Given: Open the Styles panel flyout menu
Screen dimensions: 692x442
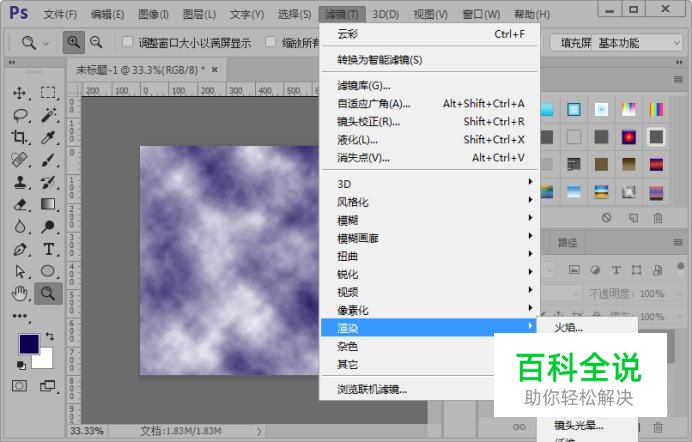Looking at the screenshot, I should [678, 79].
